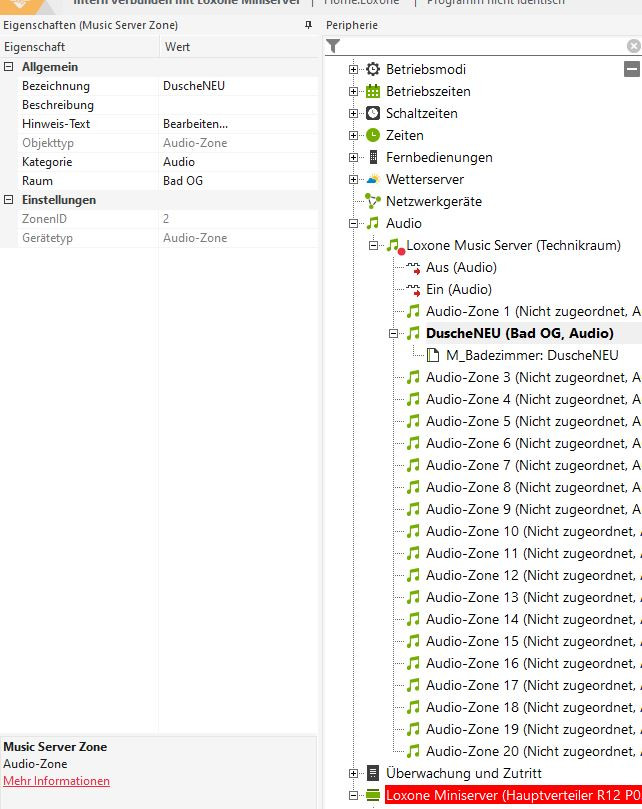
Task: Clear the Peripherie search filter
Action: (633, 46)
